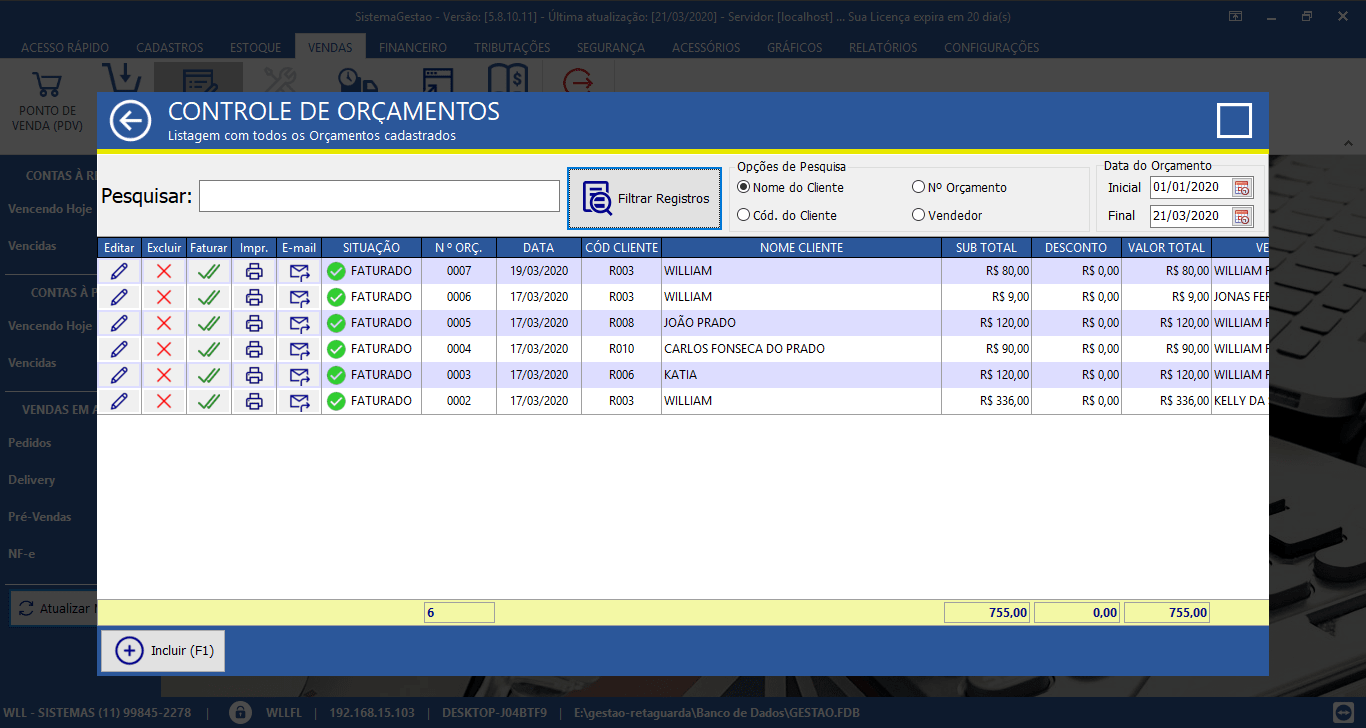Email Katia's budget 0003
Viewport: 1366px width, 728px height.
click(x=299, y=375)
